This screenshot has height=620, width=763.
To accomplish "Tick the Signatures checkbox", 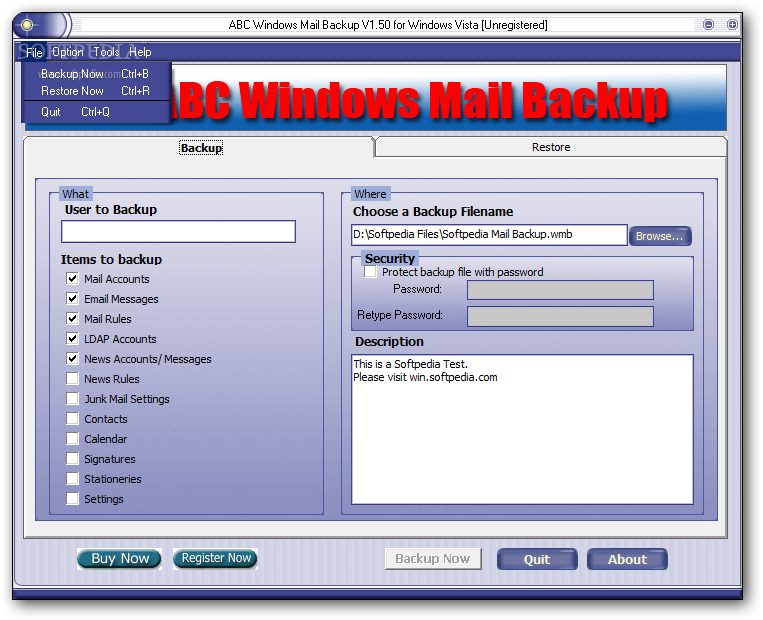I will click(73, 458).
